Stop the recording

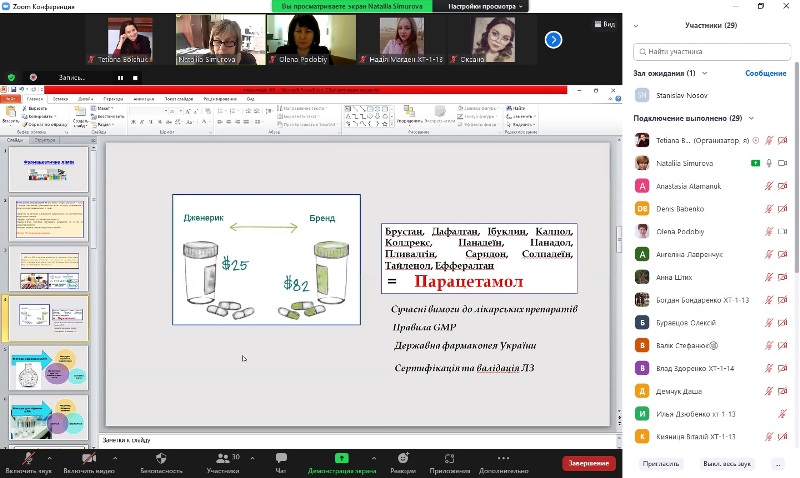[x=133, y=77]
